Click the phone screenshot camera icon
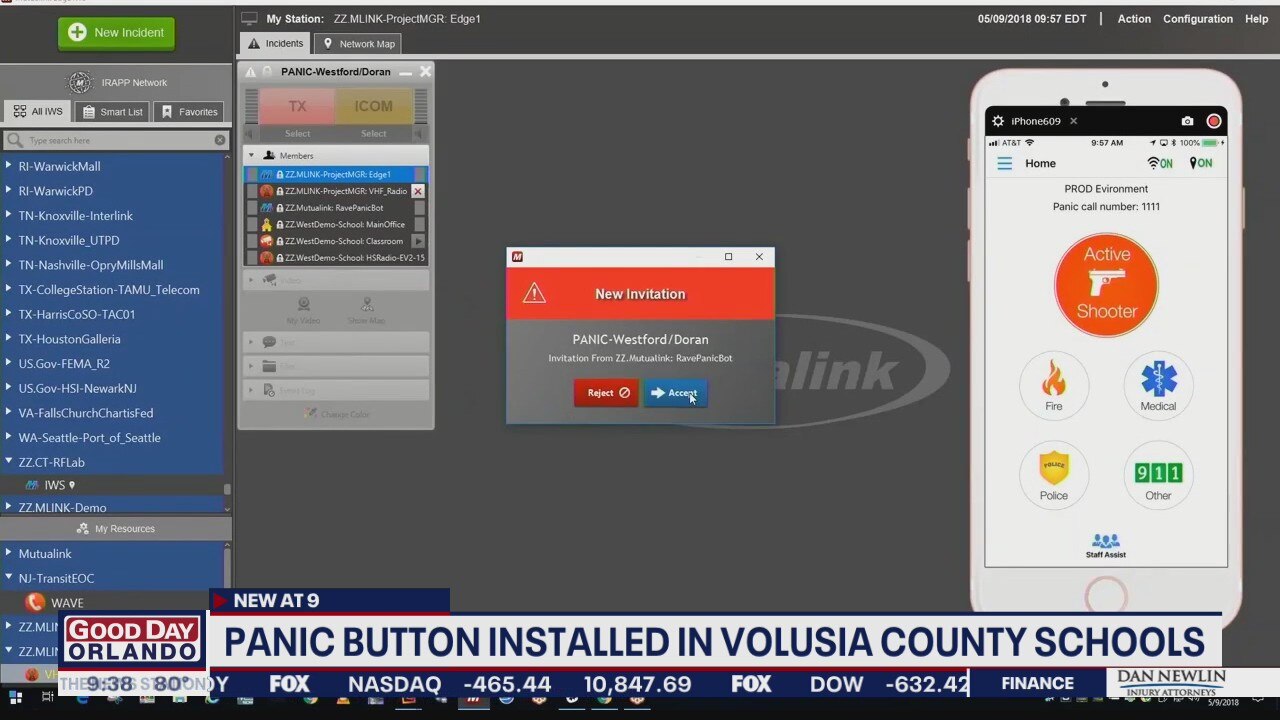This screenshot has width=1280, height=720. click(x=1187, y=121)
